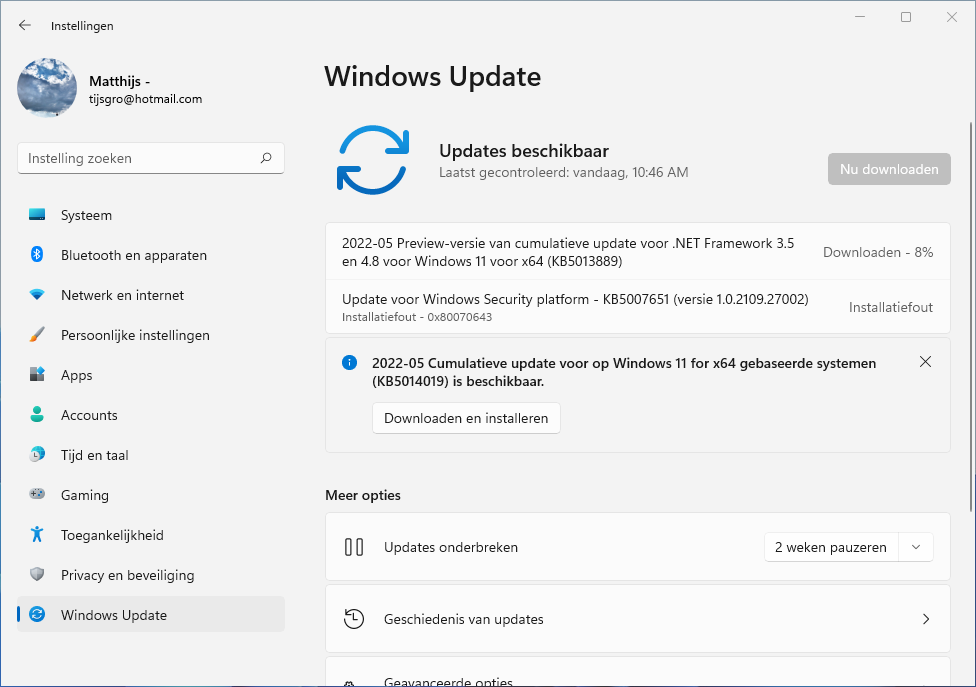Screen dimensions: 976x687
Task: Click the Apps icon in sidebar
Action: pos(37,375)
